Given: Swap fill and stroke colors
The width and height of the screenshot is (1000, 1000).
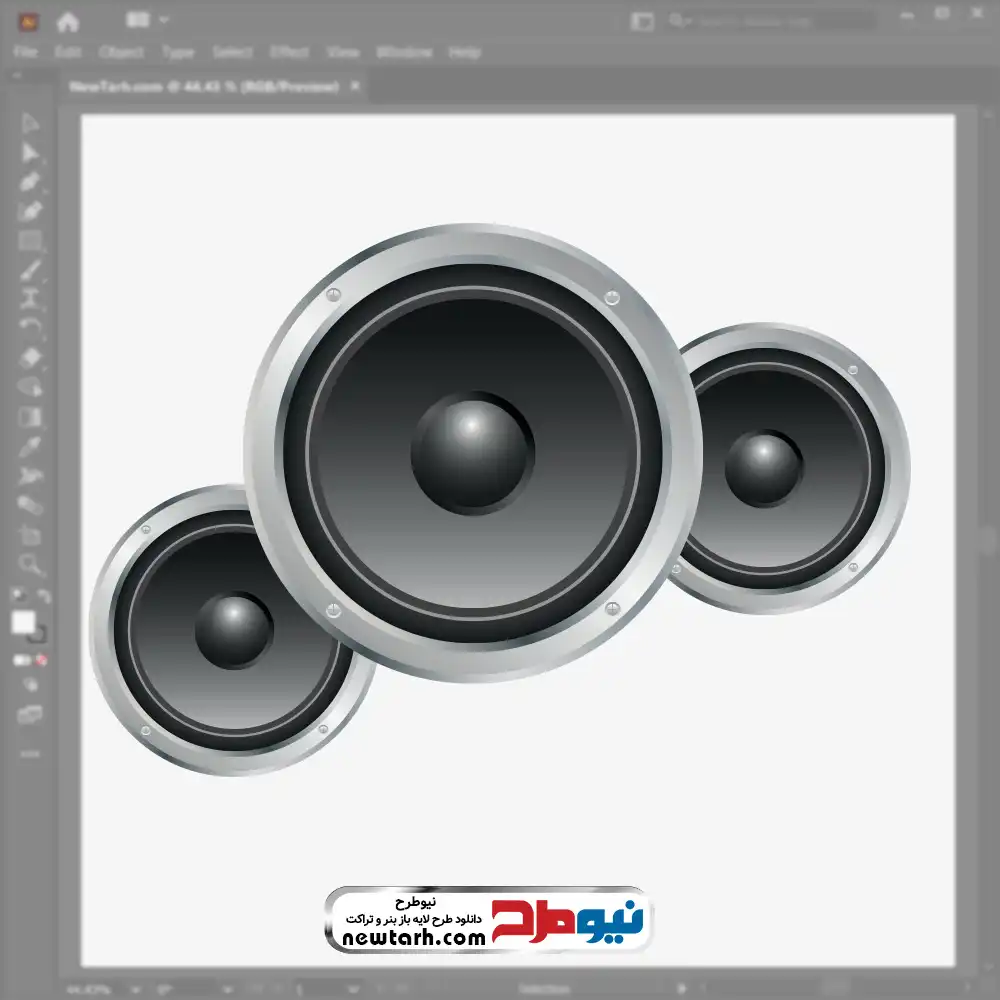Looking at the screenshot, I should point(44,596).
